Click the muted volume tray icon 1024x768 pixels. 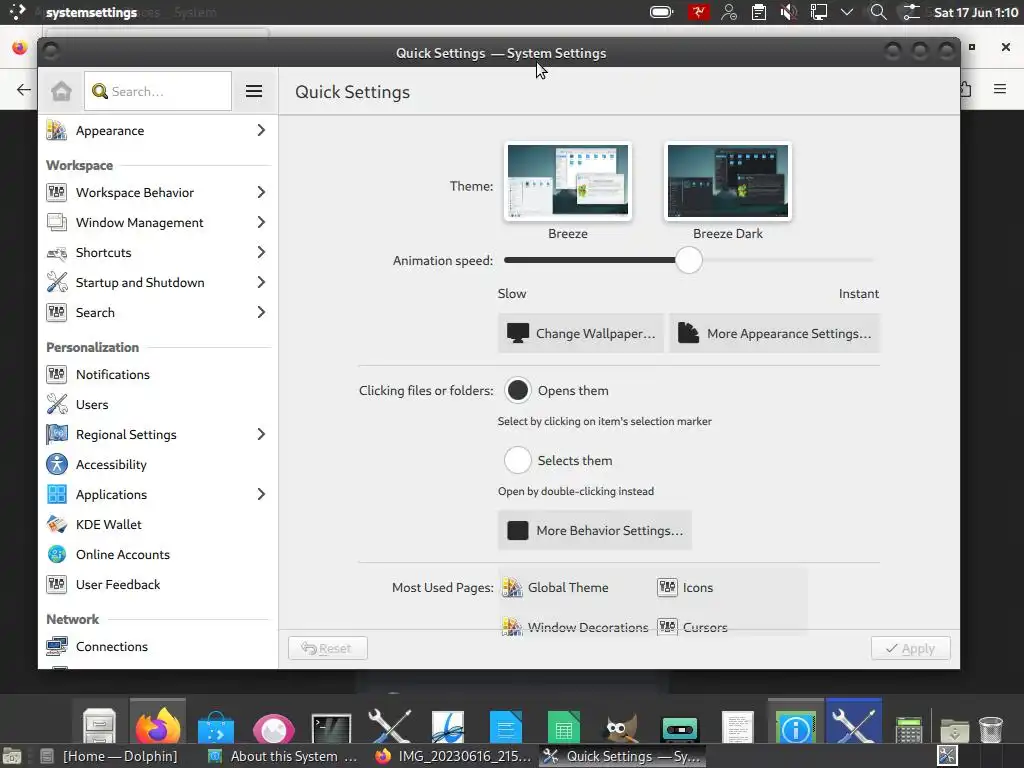point(788,12)
